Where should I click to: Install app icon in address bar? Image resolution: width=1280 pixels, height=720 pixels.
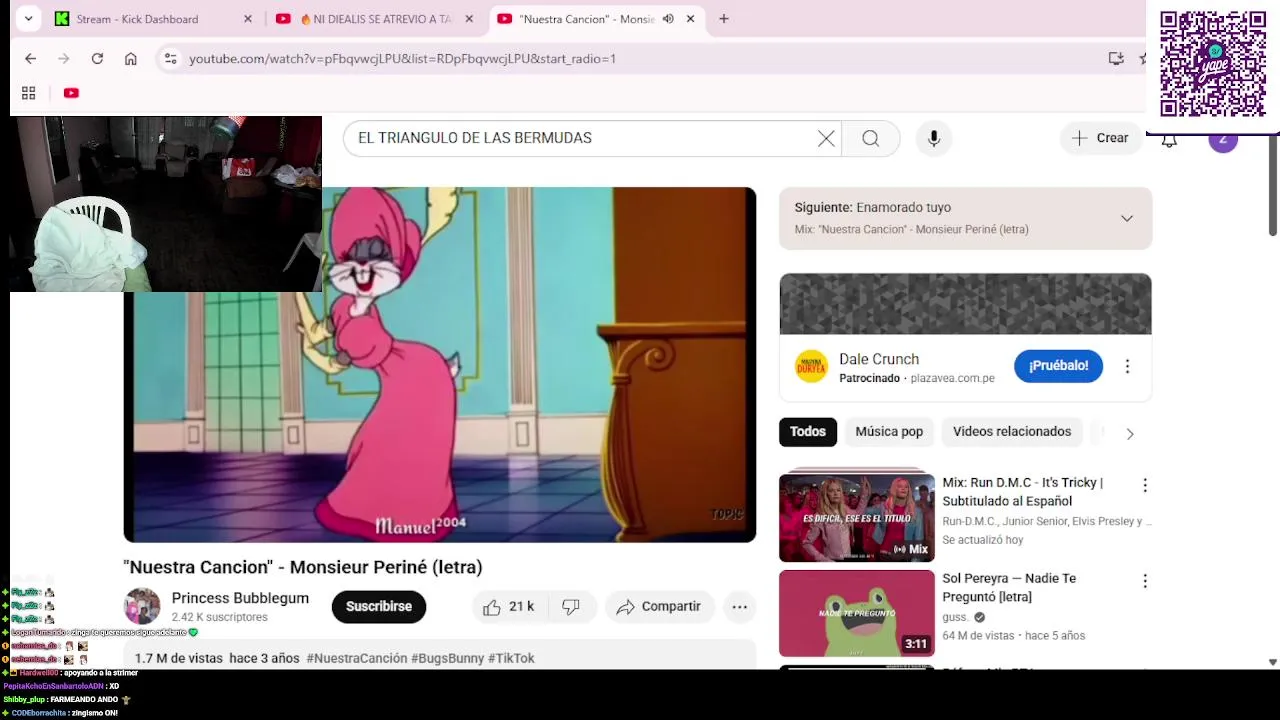1116,59
